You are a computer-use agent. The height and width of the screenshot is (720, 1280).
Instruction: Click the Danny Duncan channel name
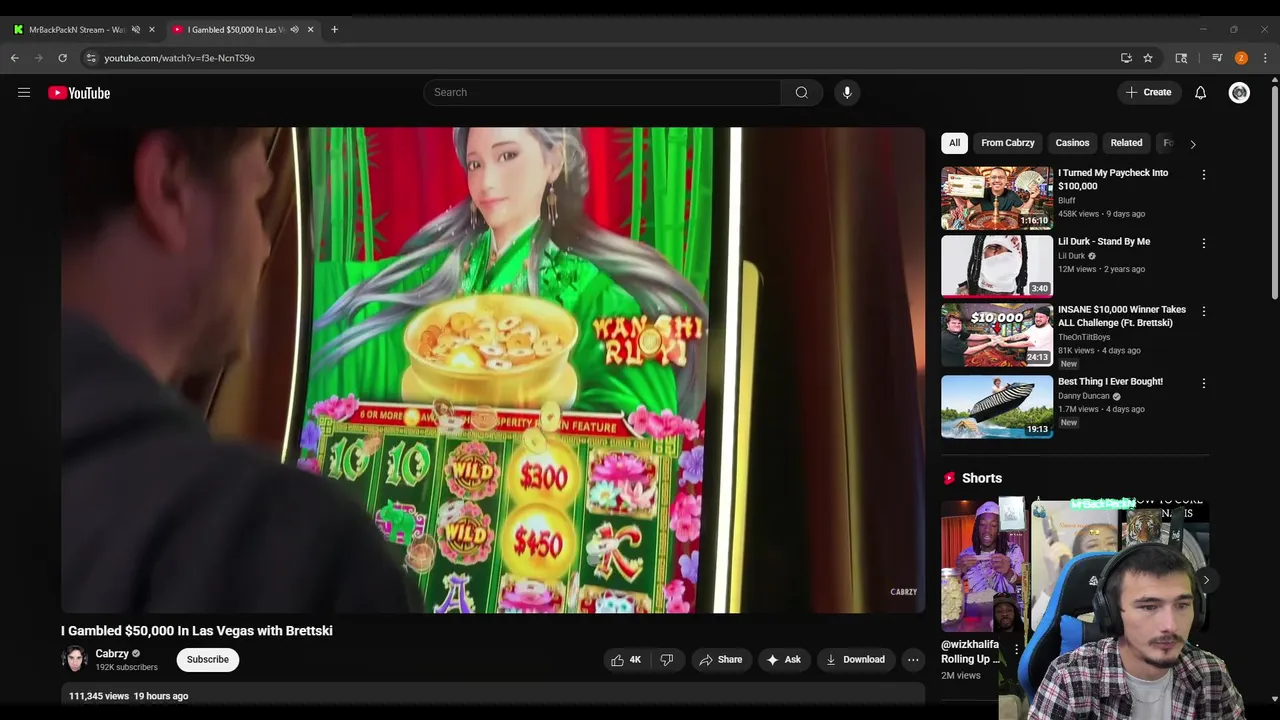pos(1084,396)
